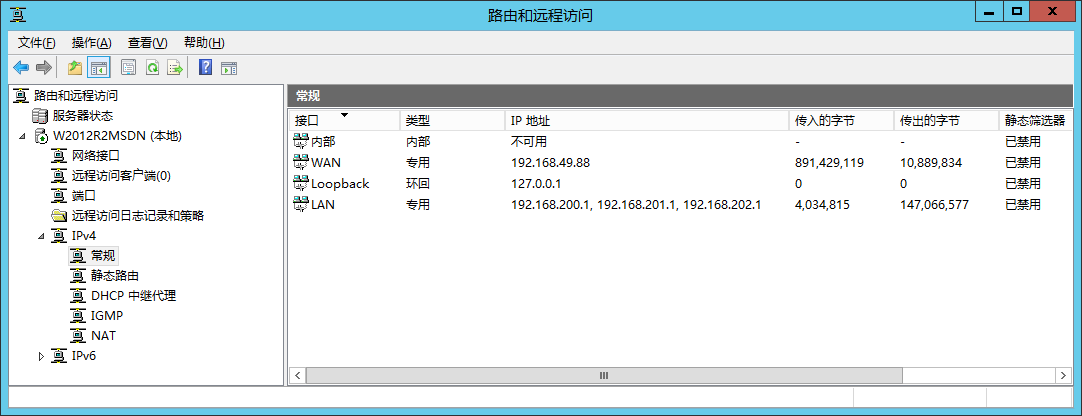Viewport: 1082px width, 416px height.
Task: Open the 文件(F) menu
Action: click(x=37, y=43)
